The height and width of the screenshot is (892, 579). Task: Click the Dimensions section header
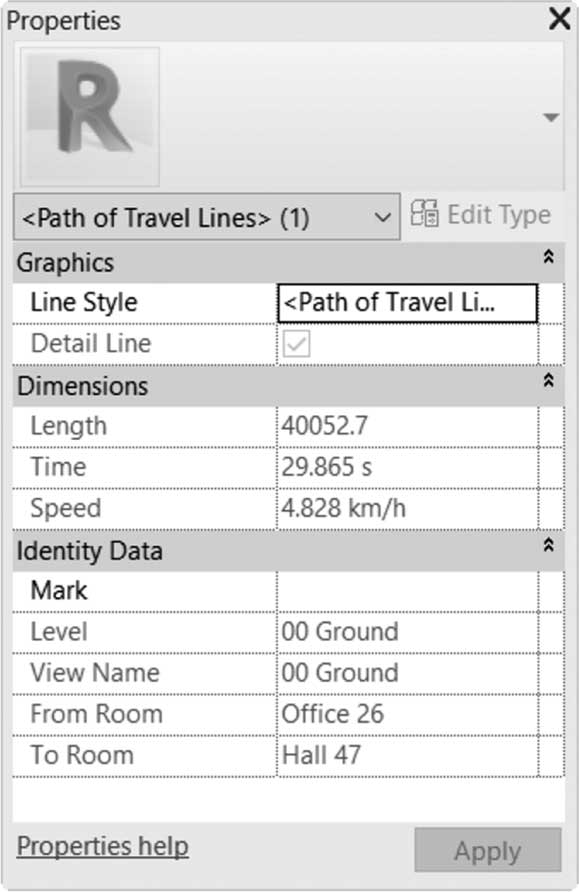288,386
